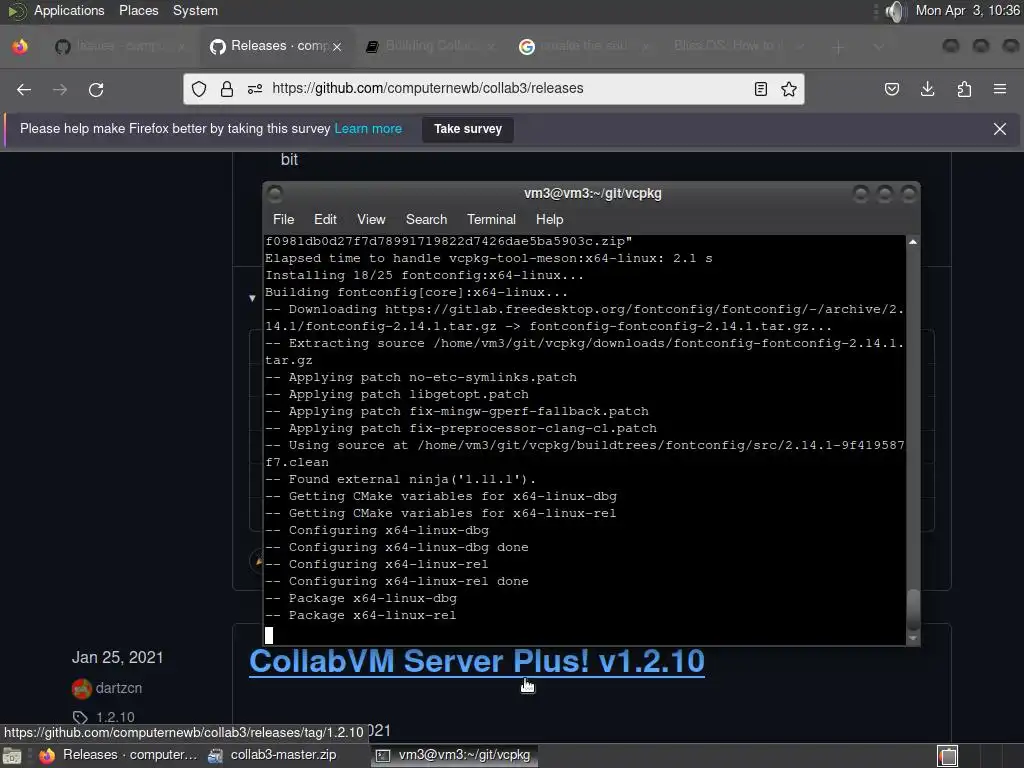Click the tag icon beside 1.2.10
The height and width of the screenshot is (768, 1024).
point(80,717)
